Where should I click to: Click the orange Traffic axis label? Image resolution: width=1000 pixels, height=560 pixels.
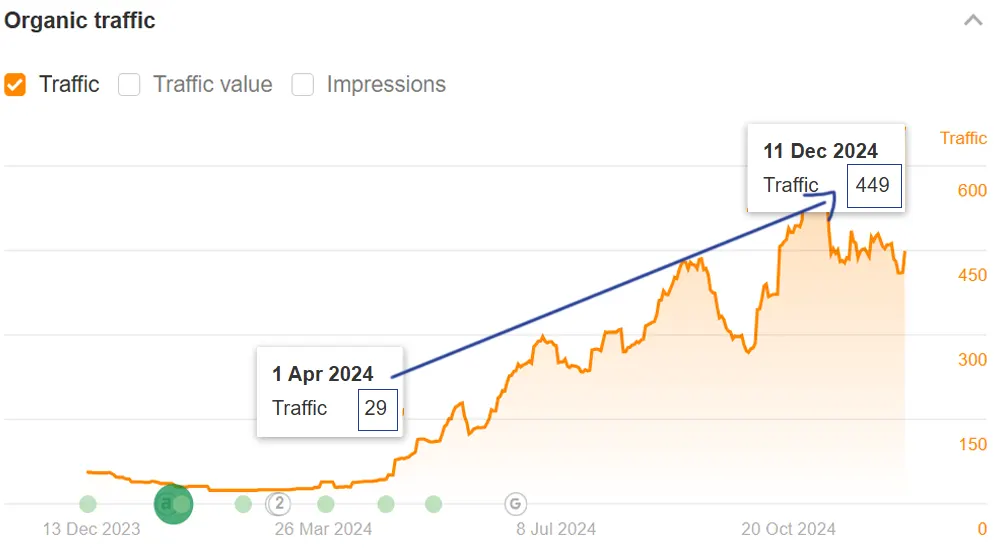tap(963, 138)
